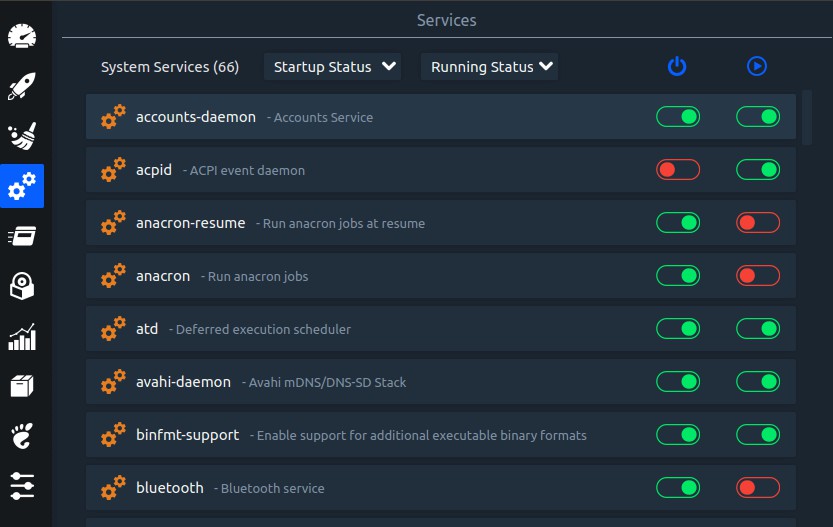This screenshot has width=833, height=527.
Task: Disable accounts-daemon startup toggle
Action: 678,116
